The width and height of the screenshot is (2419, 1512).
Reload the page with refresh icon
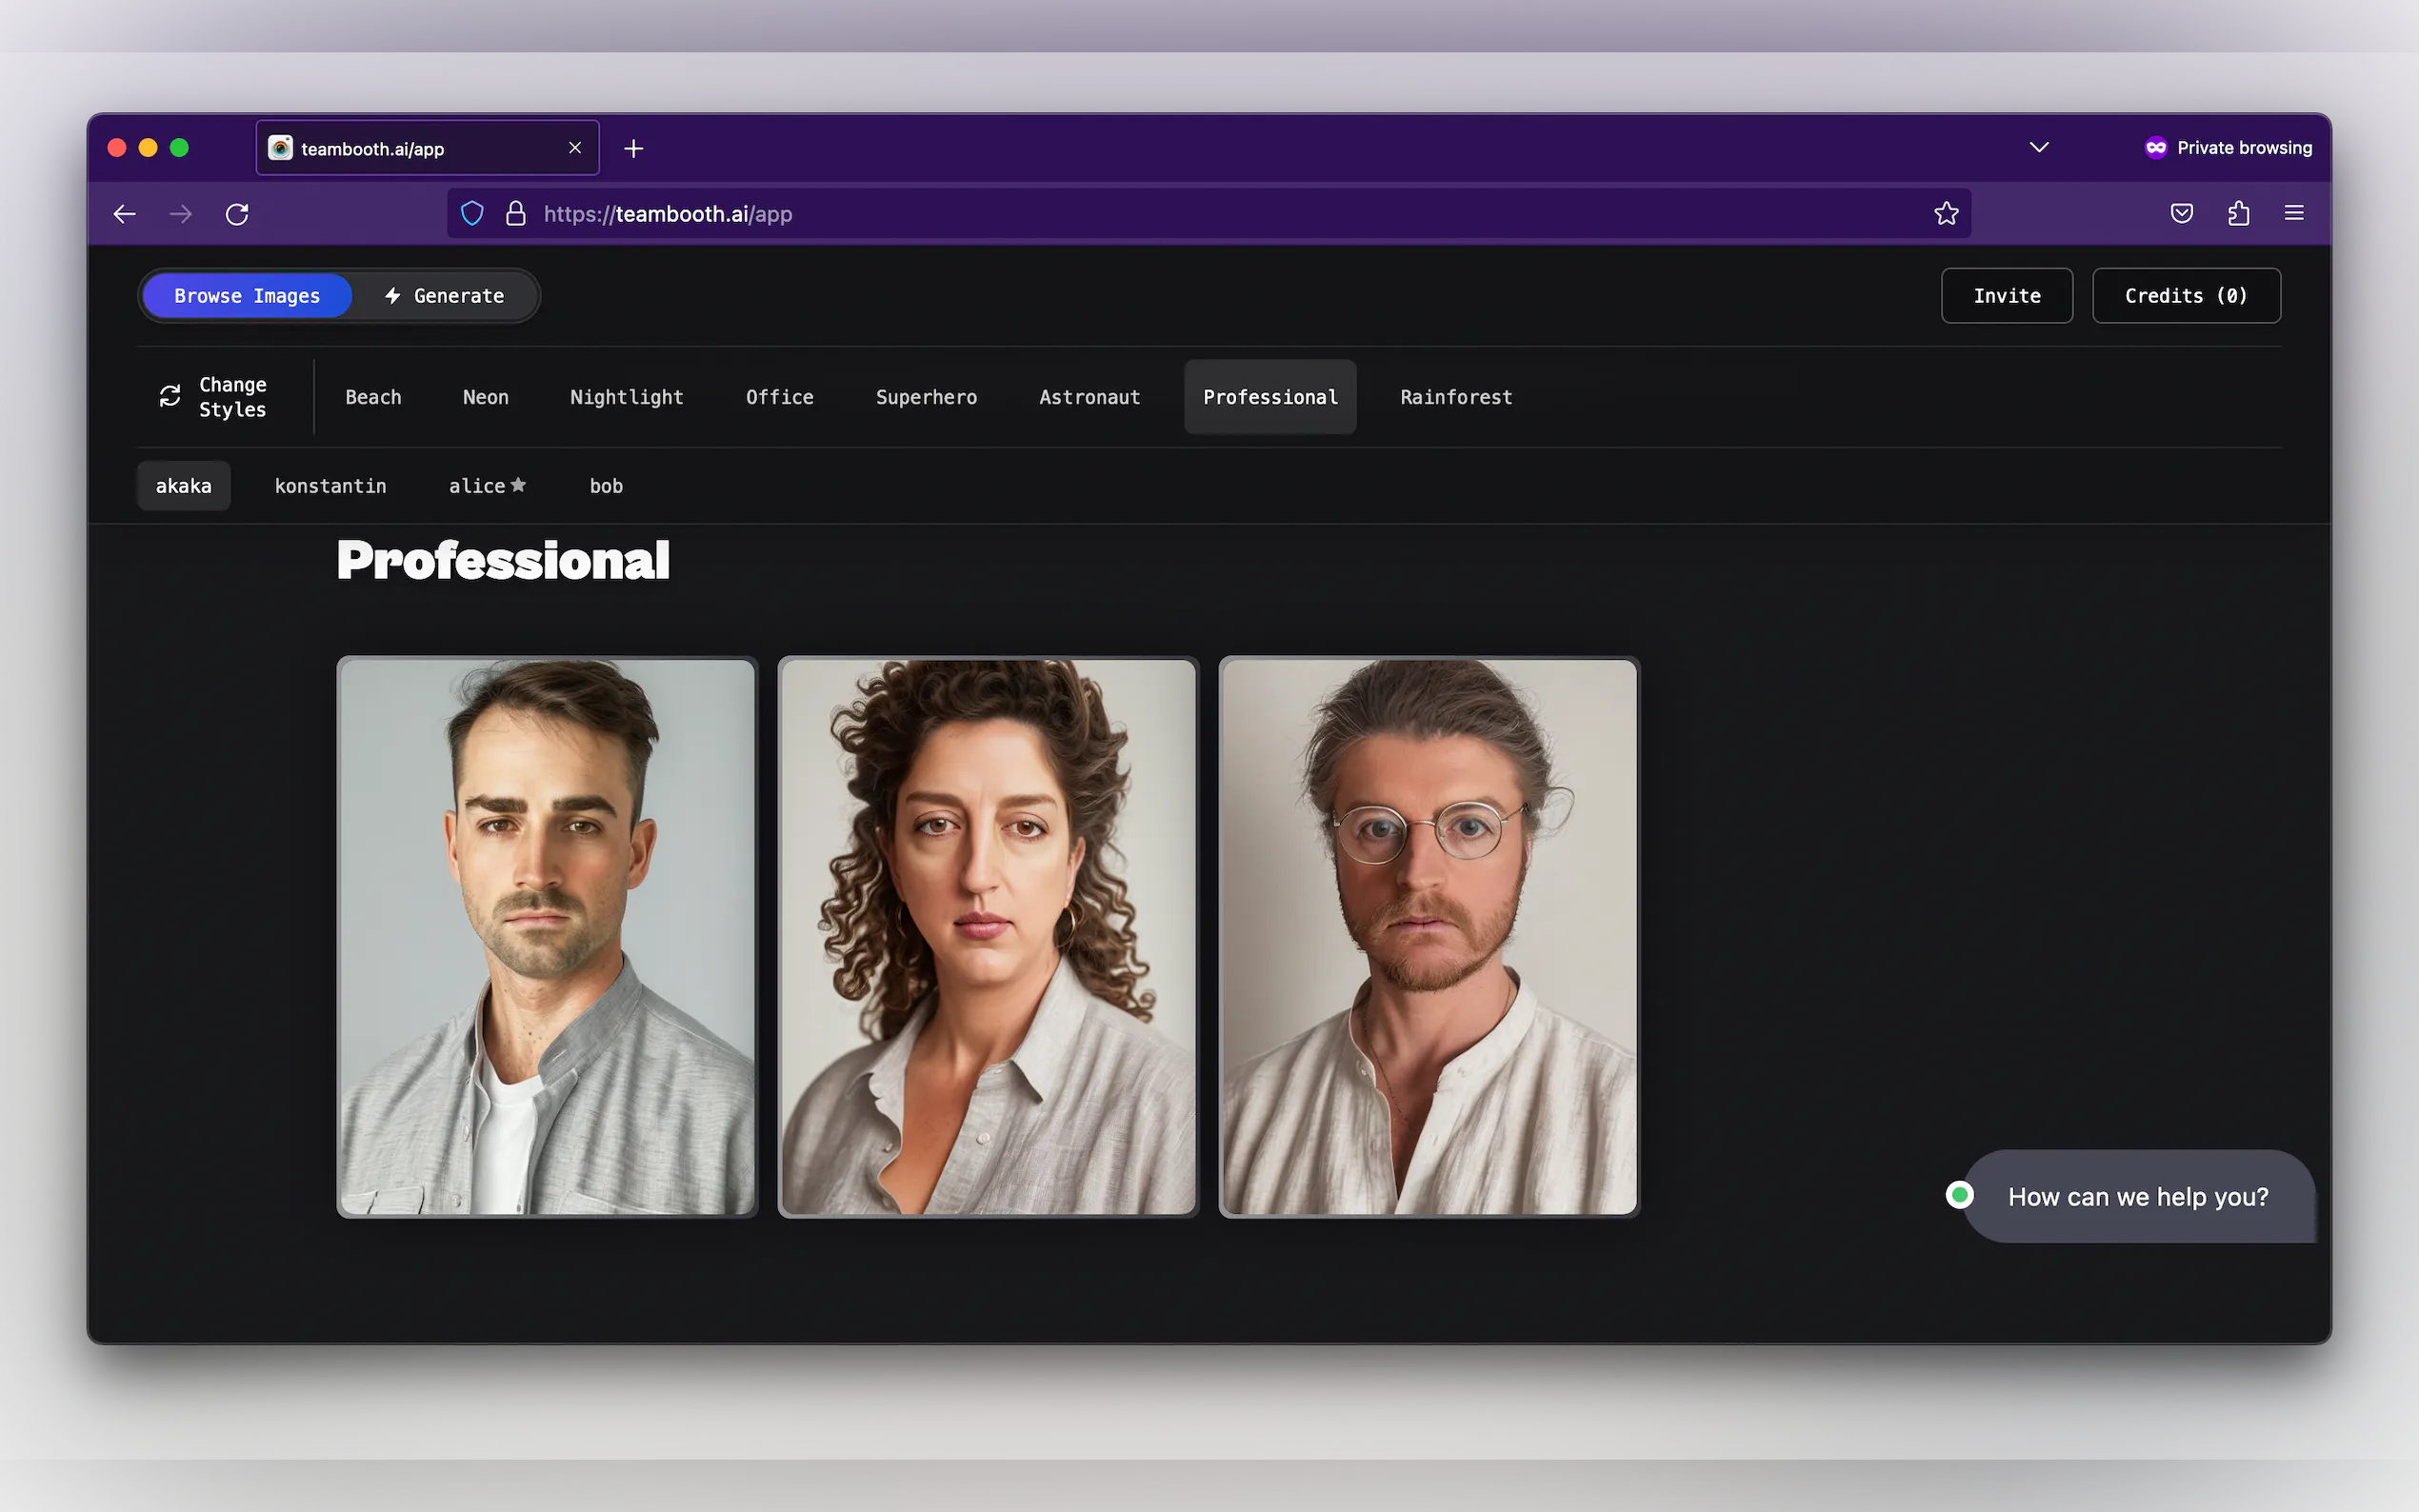click(237, 214)
